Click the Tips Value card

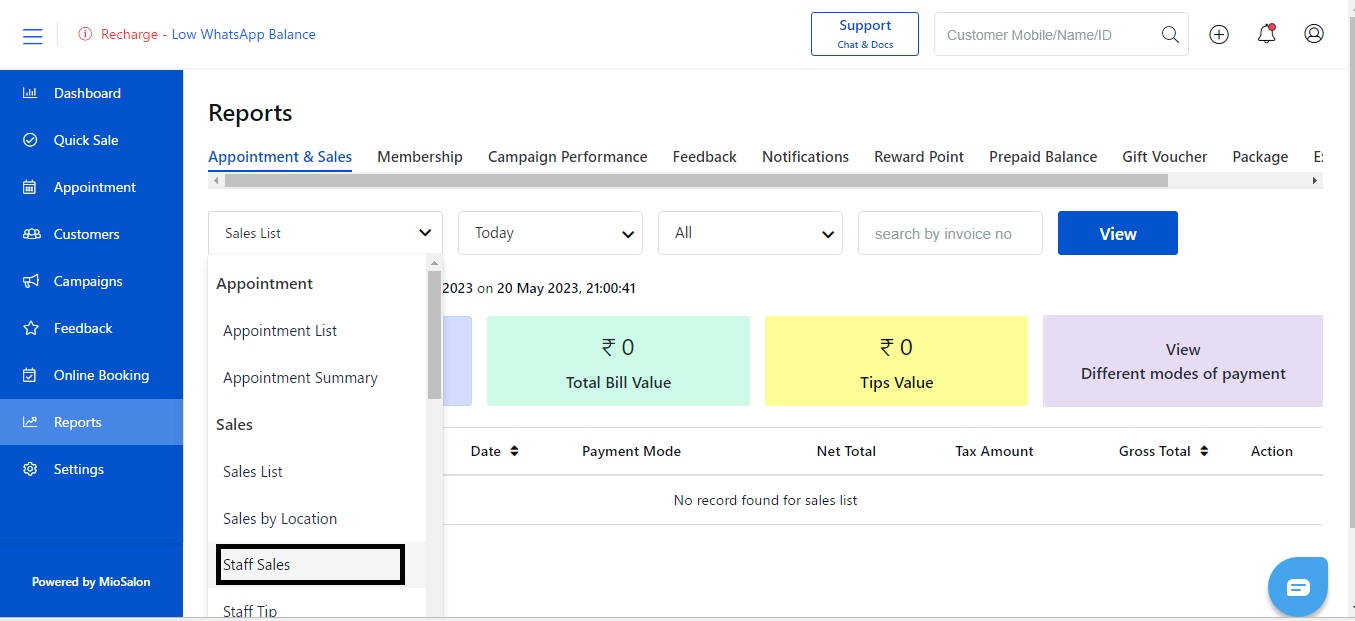point(896,361)
